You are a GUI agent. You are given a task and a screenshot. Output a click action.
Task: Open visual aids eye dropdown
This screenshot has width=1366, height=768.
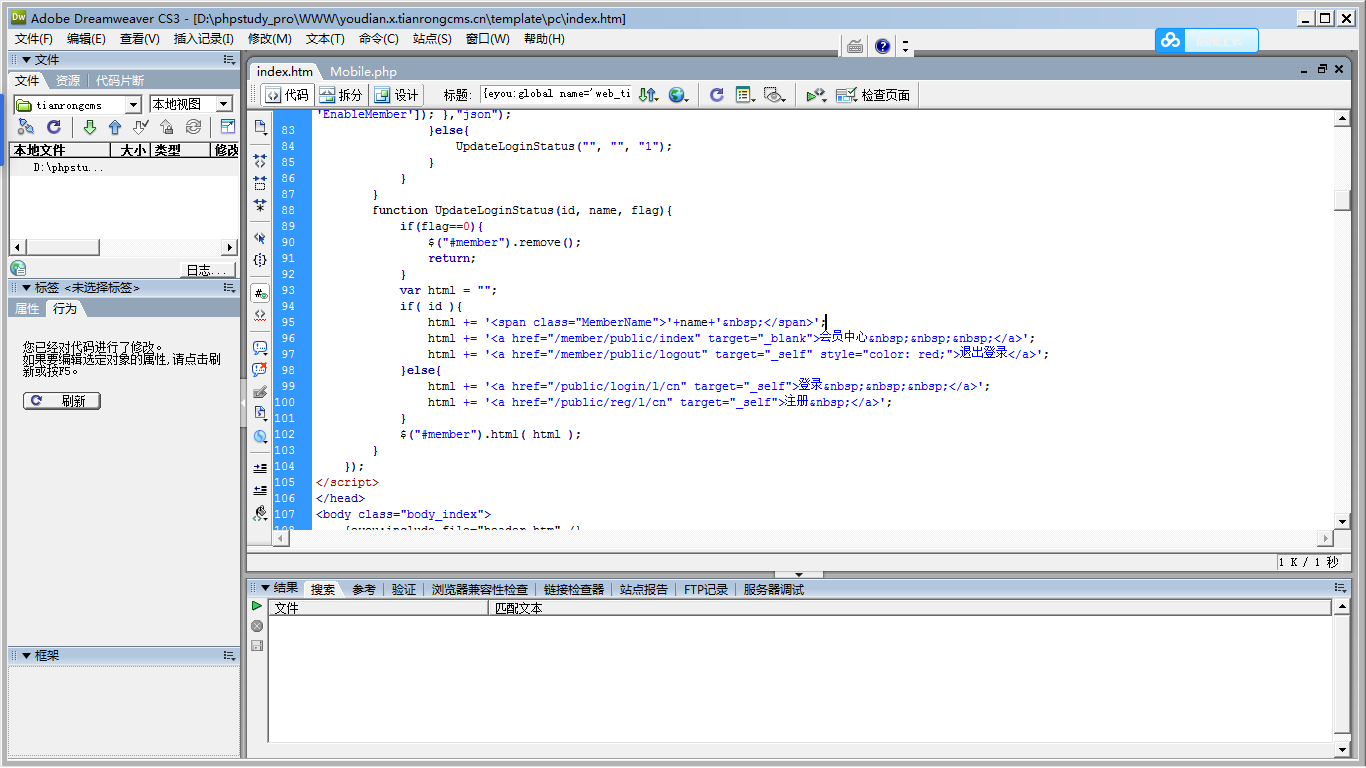[x=775, y=95]
